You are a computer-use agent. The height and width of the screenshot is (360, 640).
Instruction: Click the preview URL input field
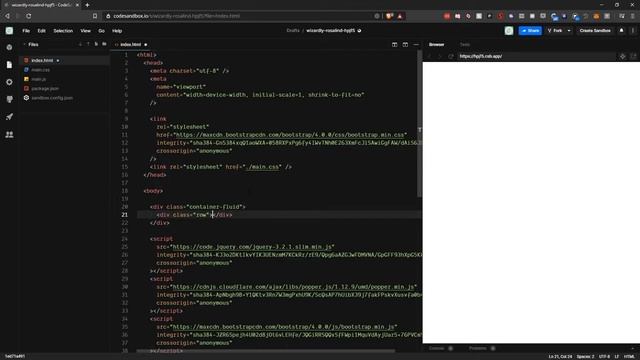[x=537, y=56]
